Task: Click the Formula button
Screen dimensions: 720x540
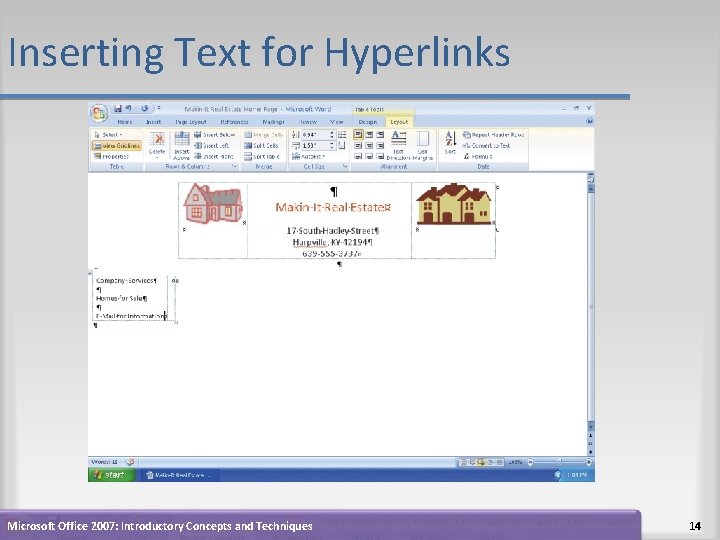Action: [x=478, y=157]
